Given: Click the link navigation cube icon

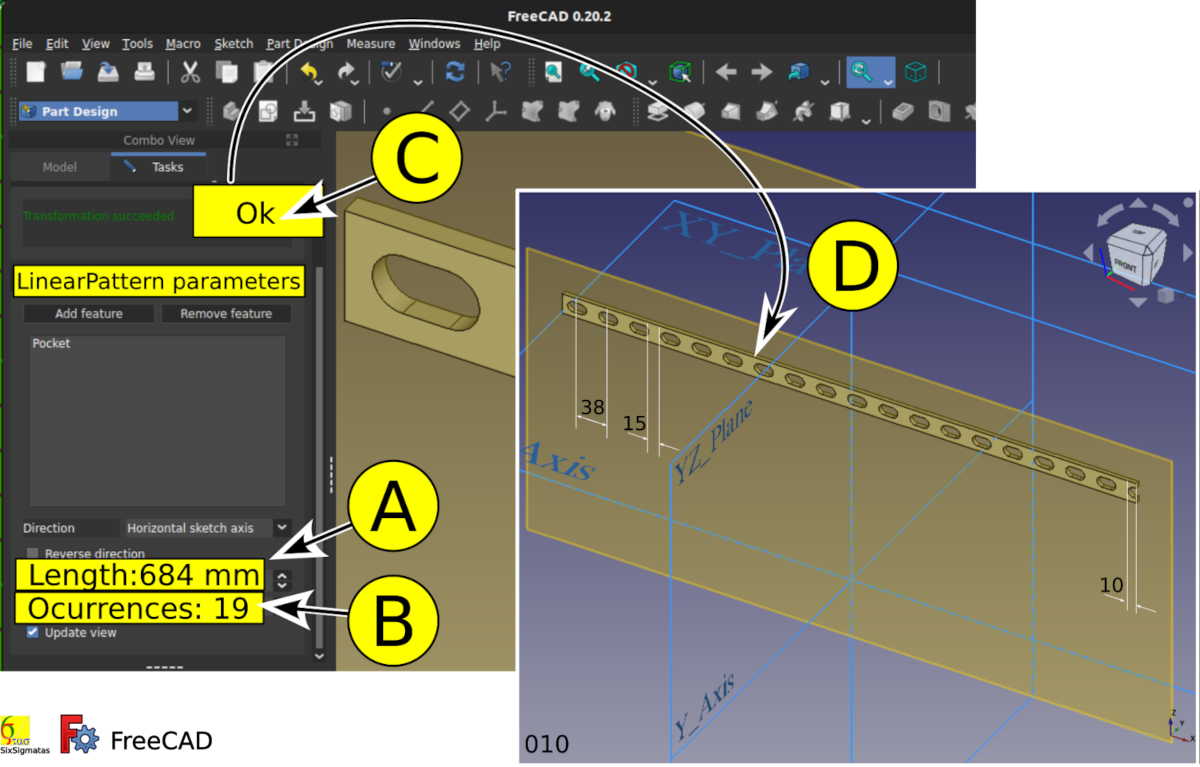Looking at the screenshot, I should (x=799, y=72).
